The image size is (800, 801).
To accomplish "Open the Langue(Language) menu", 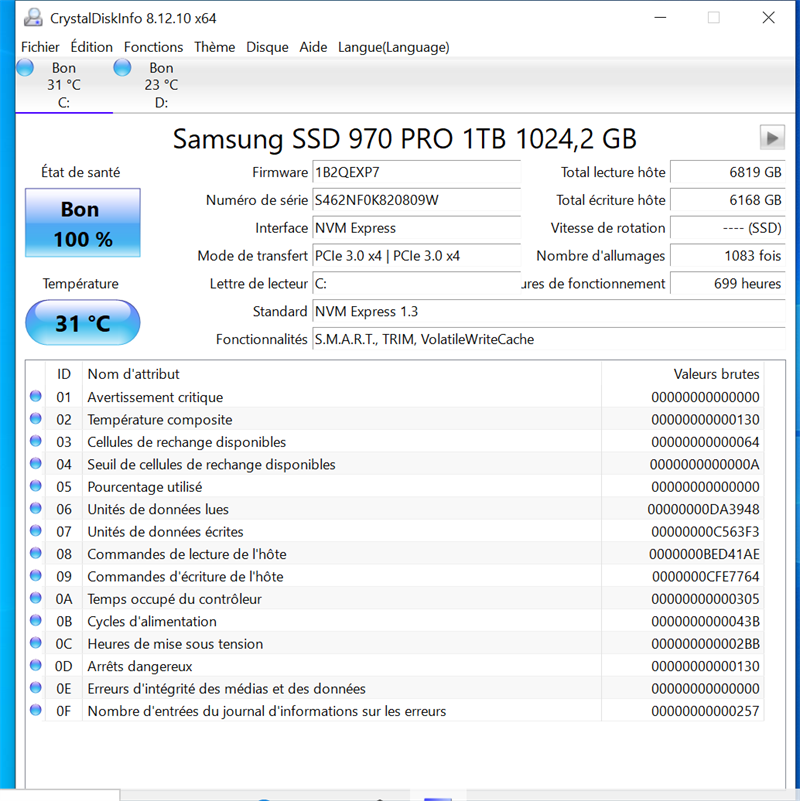I will click(x=394, y=47).
